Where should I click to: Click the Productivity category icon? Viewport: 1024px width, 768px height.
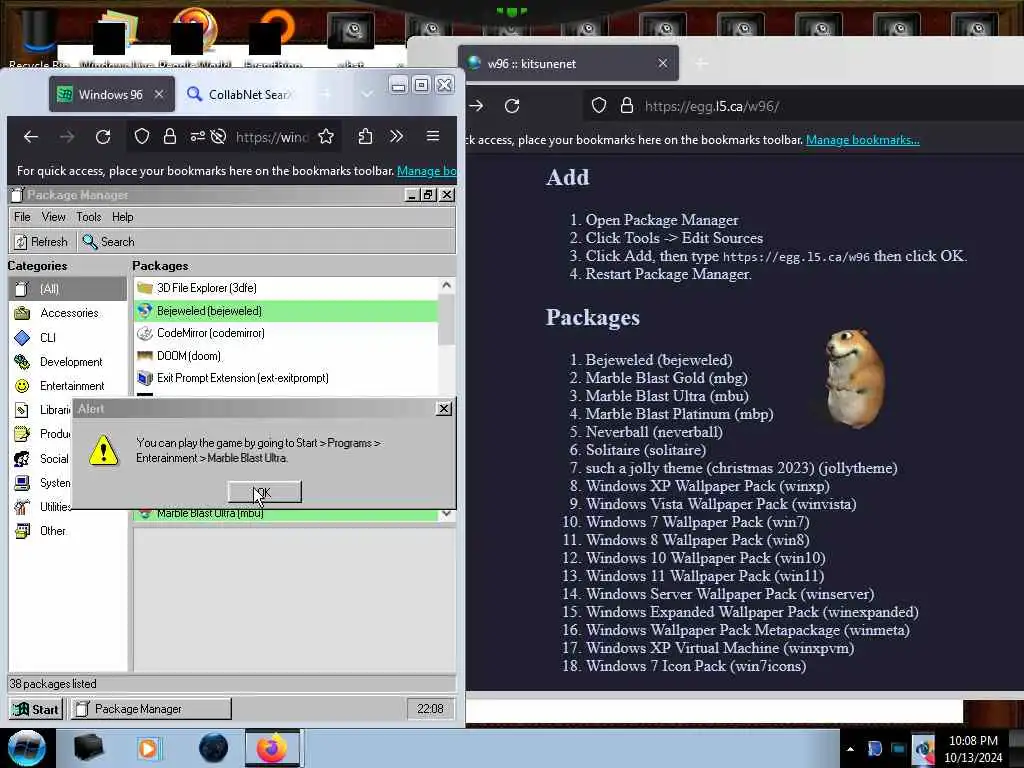[22, 434]
